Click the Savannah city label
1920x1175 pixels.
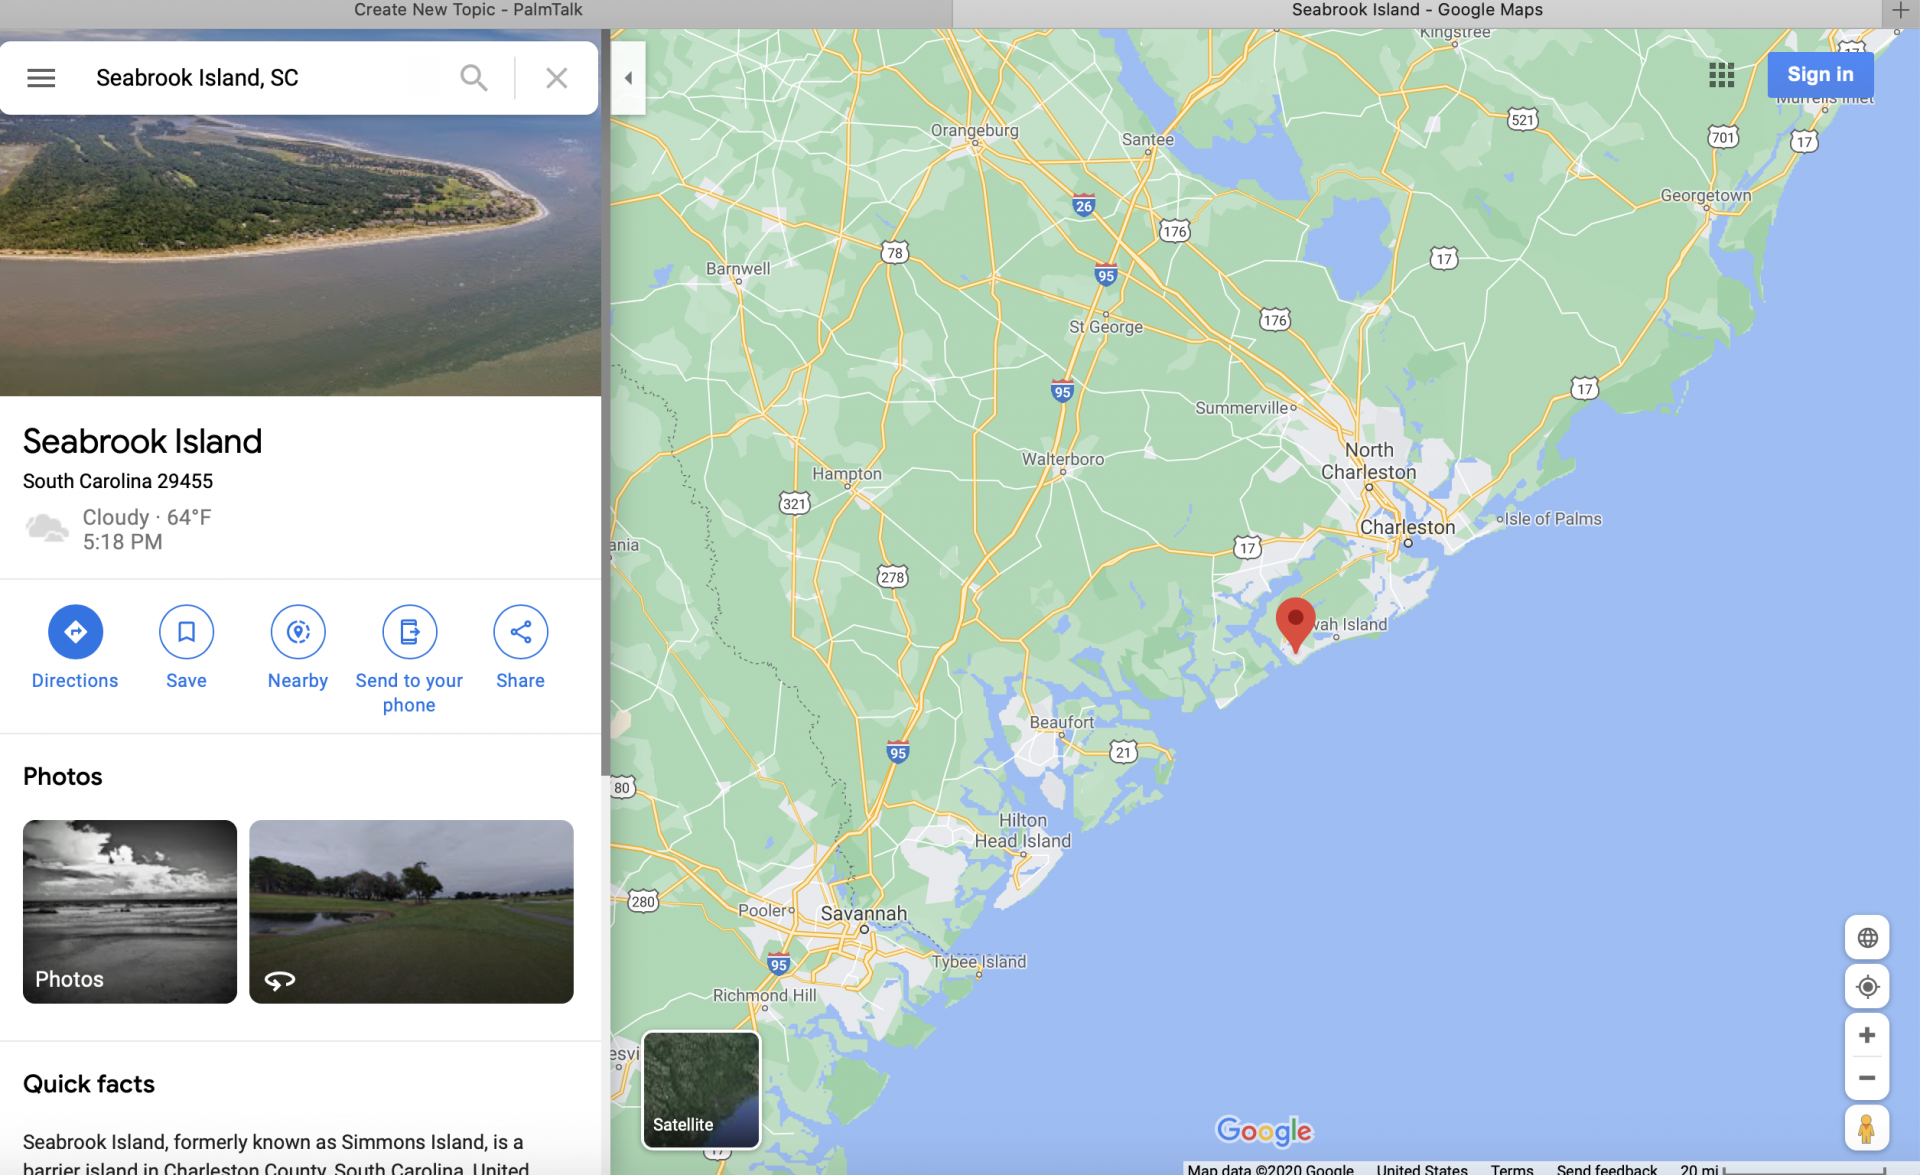[x=864, y=913]
